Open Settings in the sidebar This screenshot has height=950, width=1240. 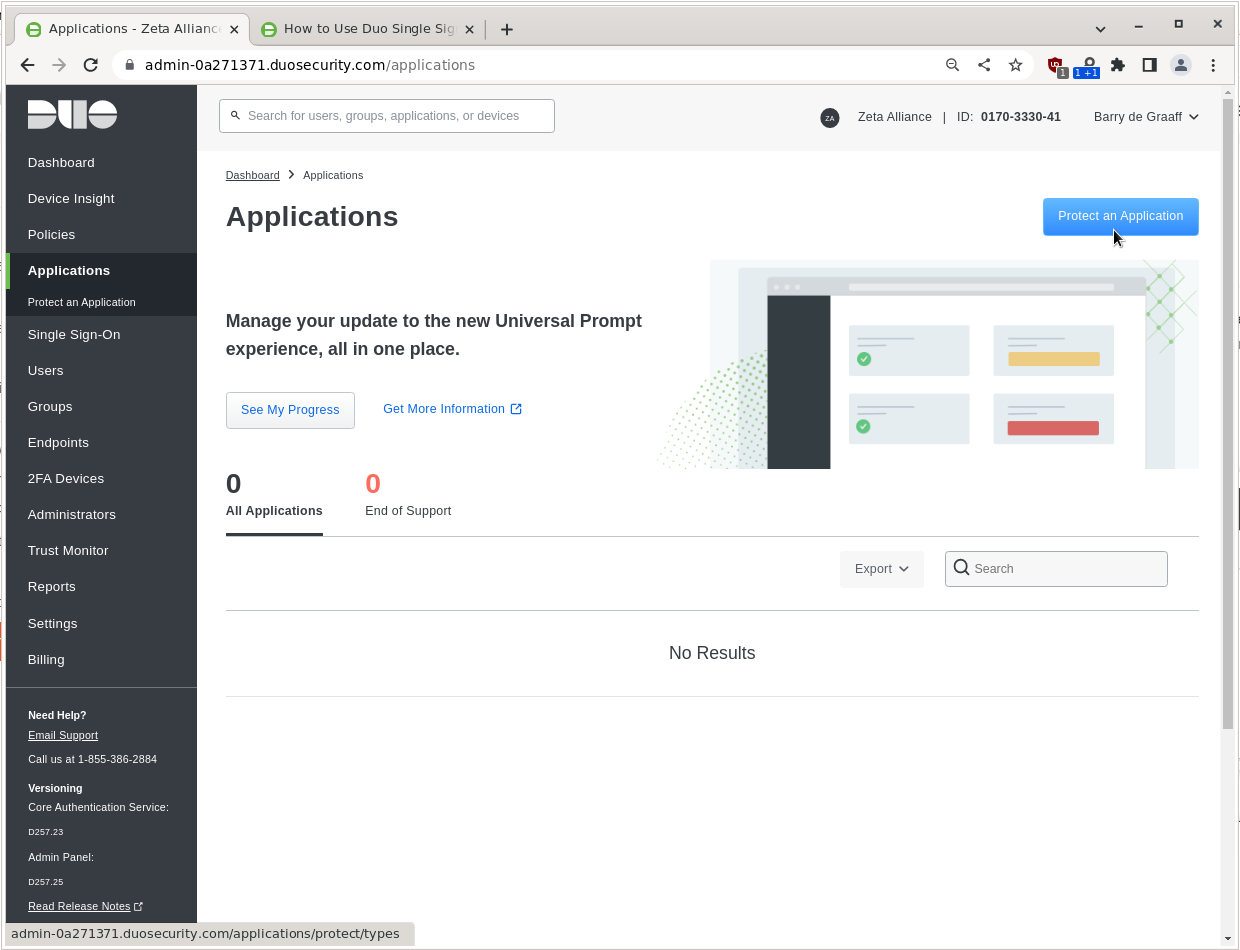point(52,623)
